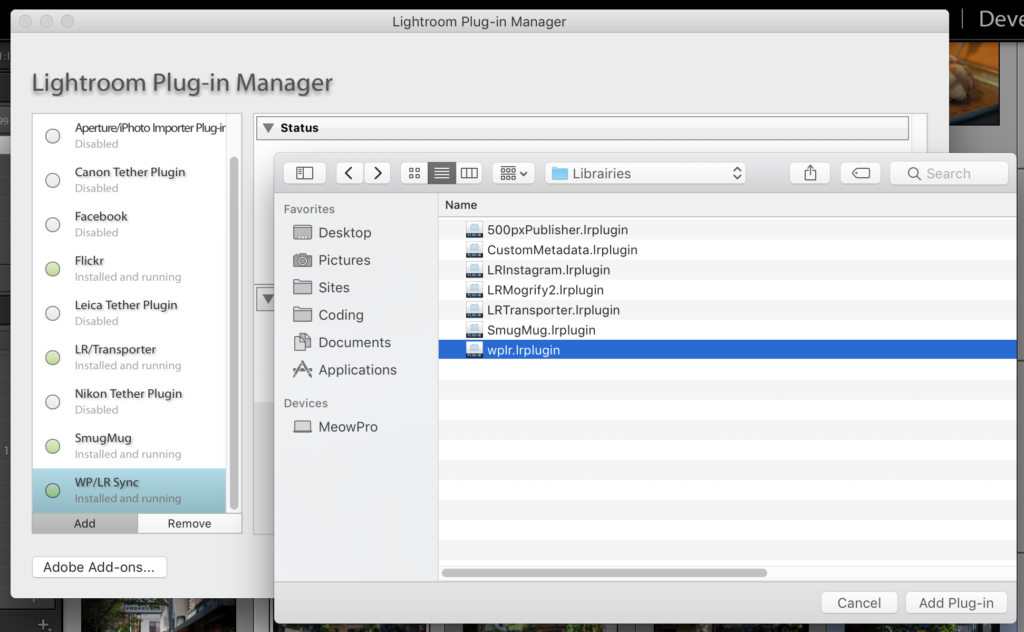Switch to column view
The width and height of the screenshot is (1024, 632).
(x=469, y=173)
